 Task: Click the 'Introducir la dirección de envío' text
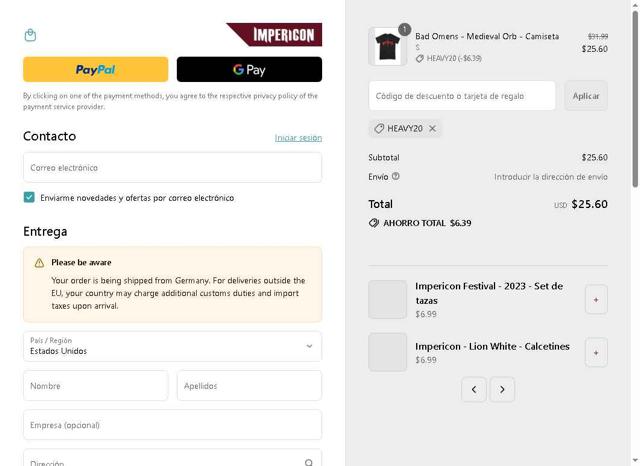click(x=551, y=177)
